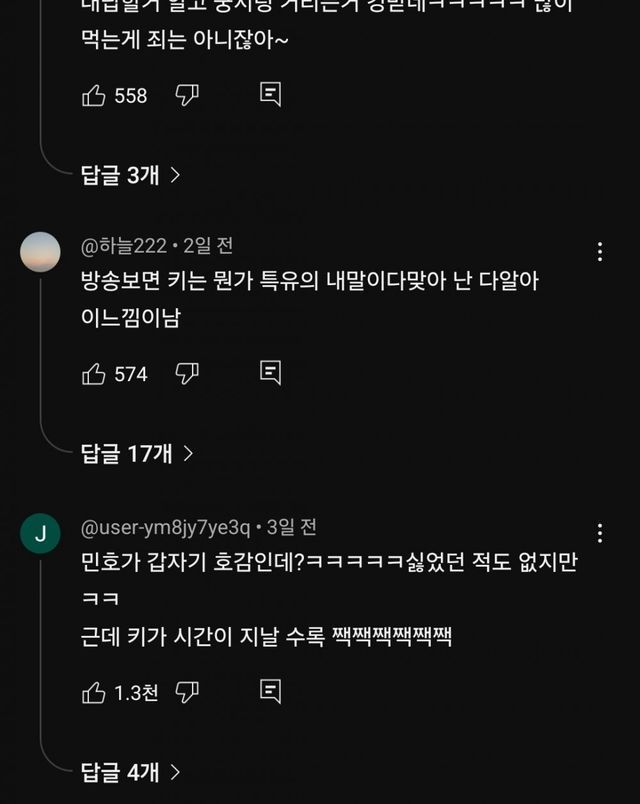Reply to the @하늘222 comment
The image size is (640, 804).
click(270, 374)
